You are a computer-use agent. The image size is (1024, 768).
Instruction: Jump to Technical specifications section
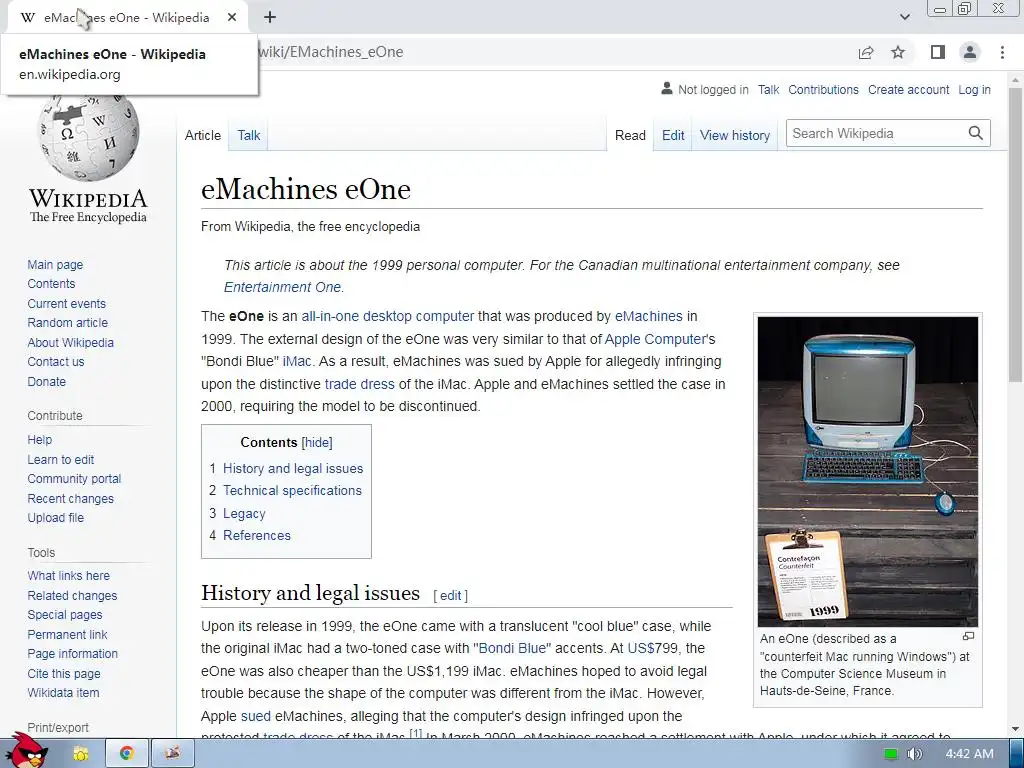pos(292,490)
